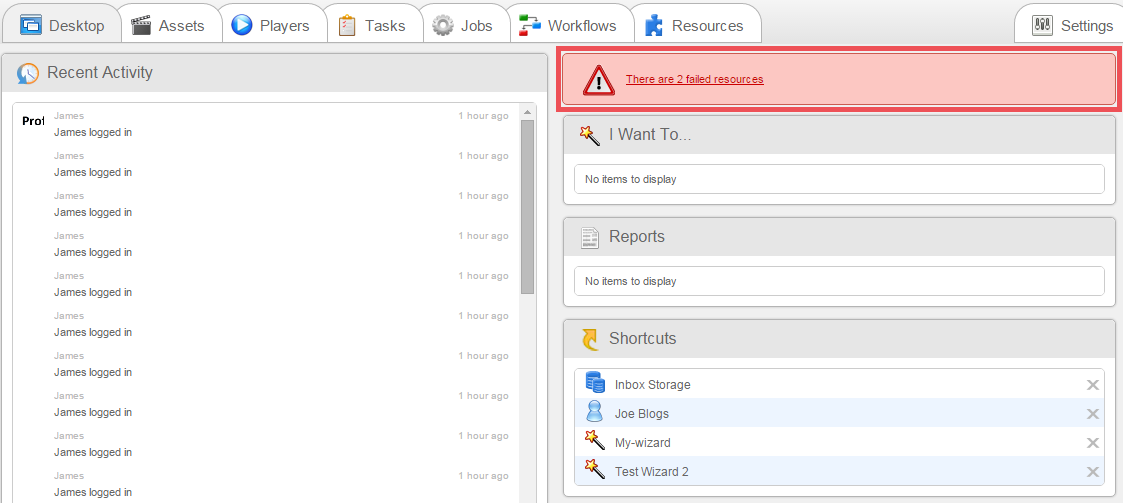Viewport: 1123px width, 503px height.
Task: Switch to the Players tab
Action: pos(272,25)
